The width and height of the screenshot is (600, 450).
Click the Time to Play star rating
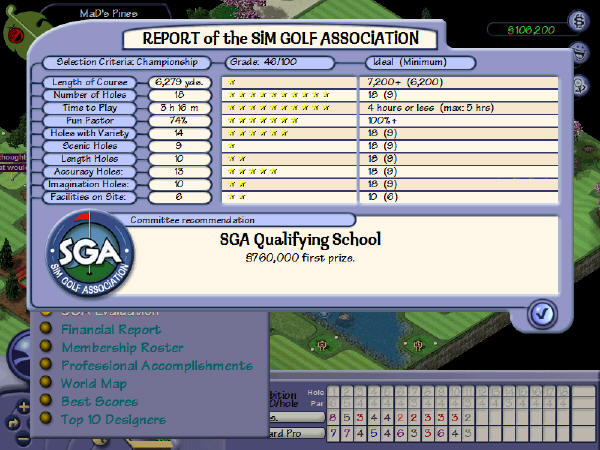[x=279, y=108]
